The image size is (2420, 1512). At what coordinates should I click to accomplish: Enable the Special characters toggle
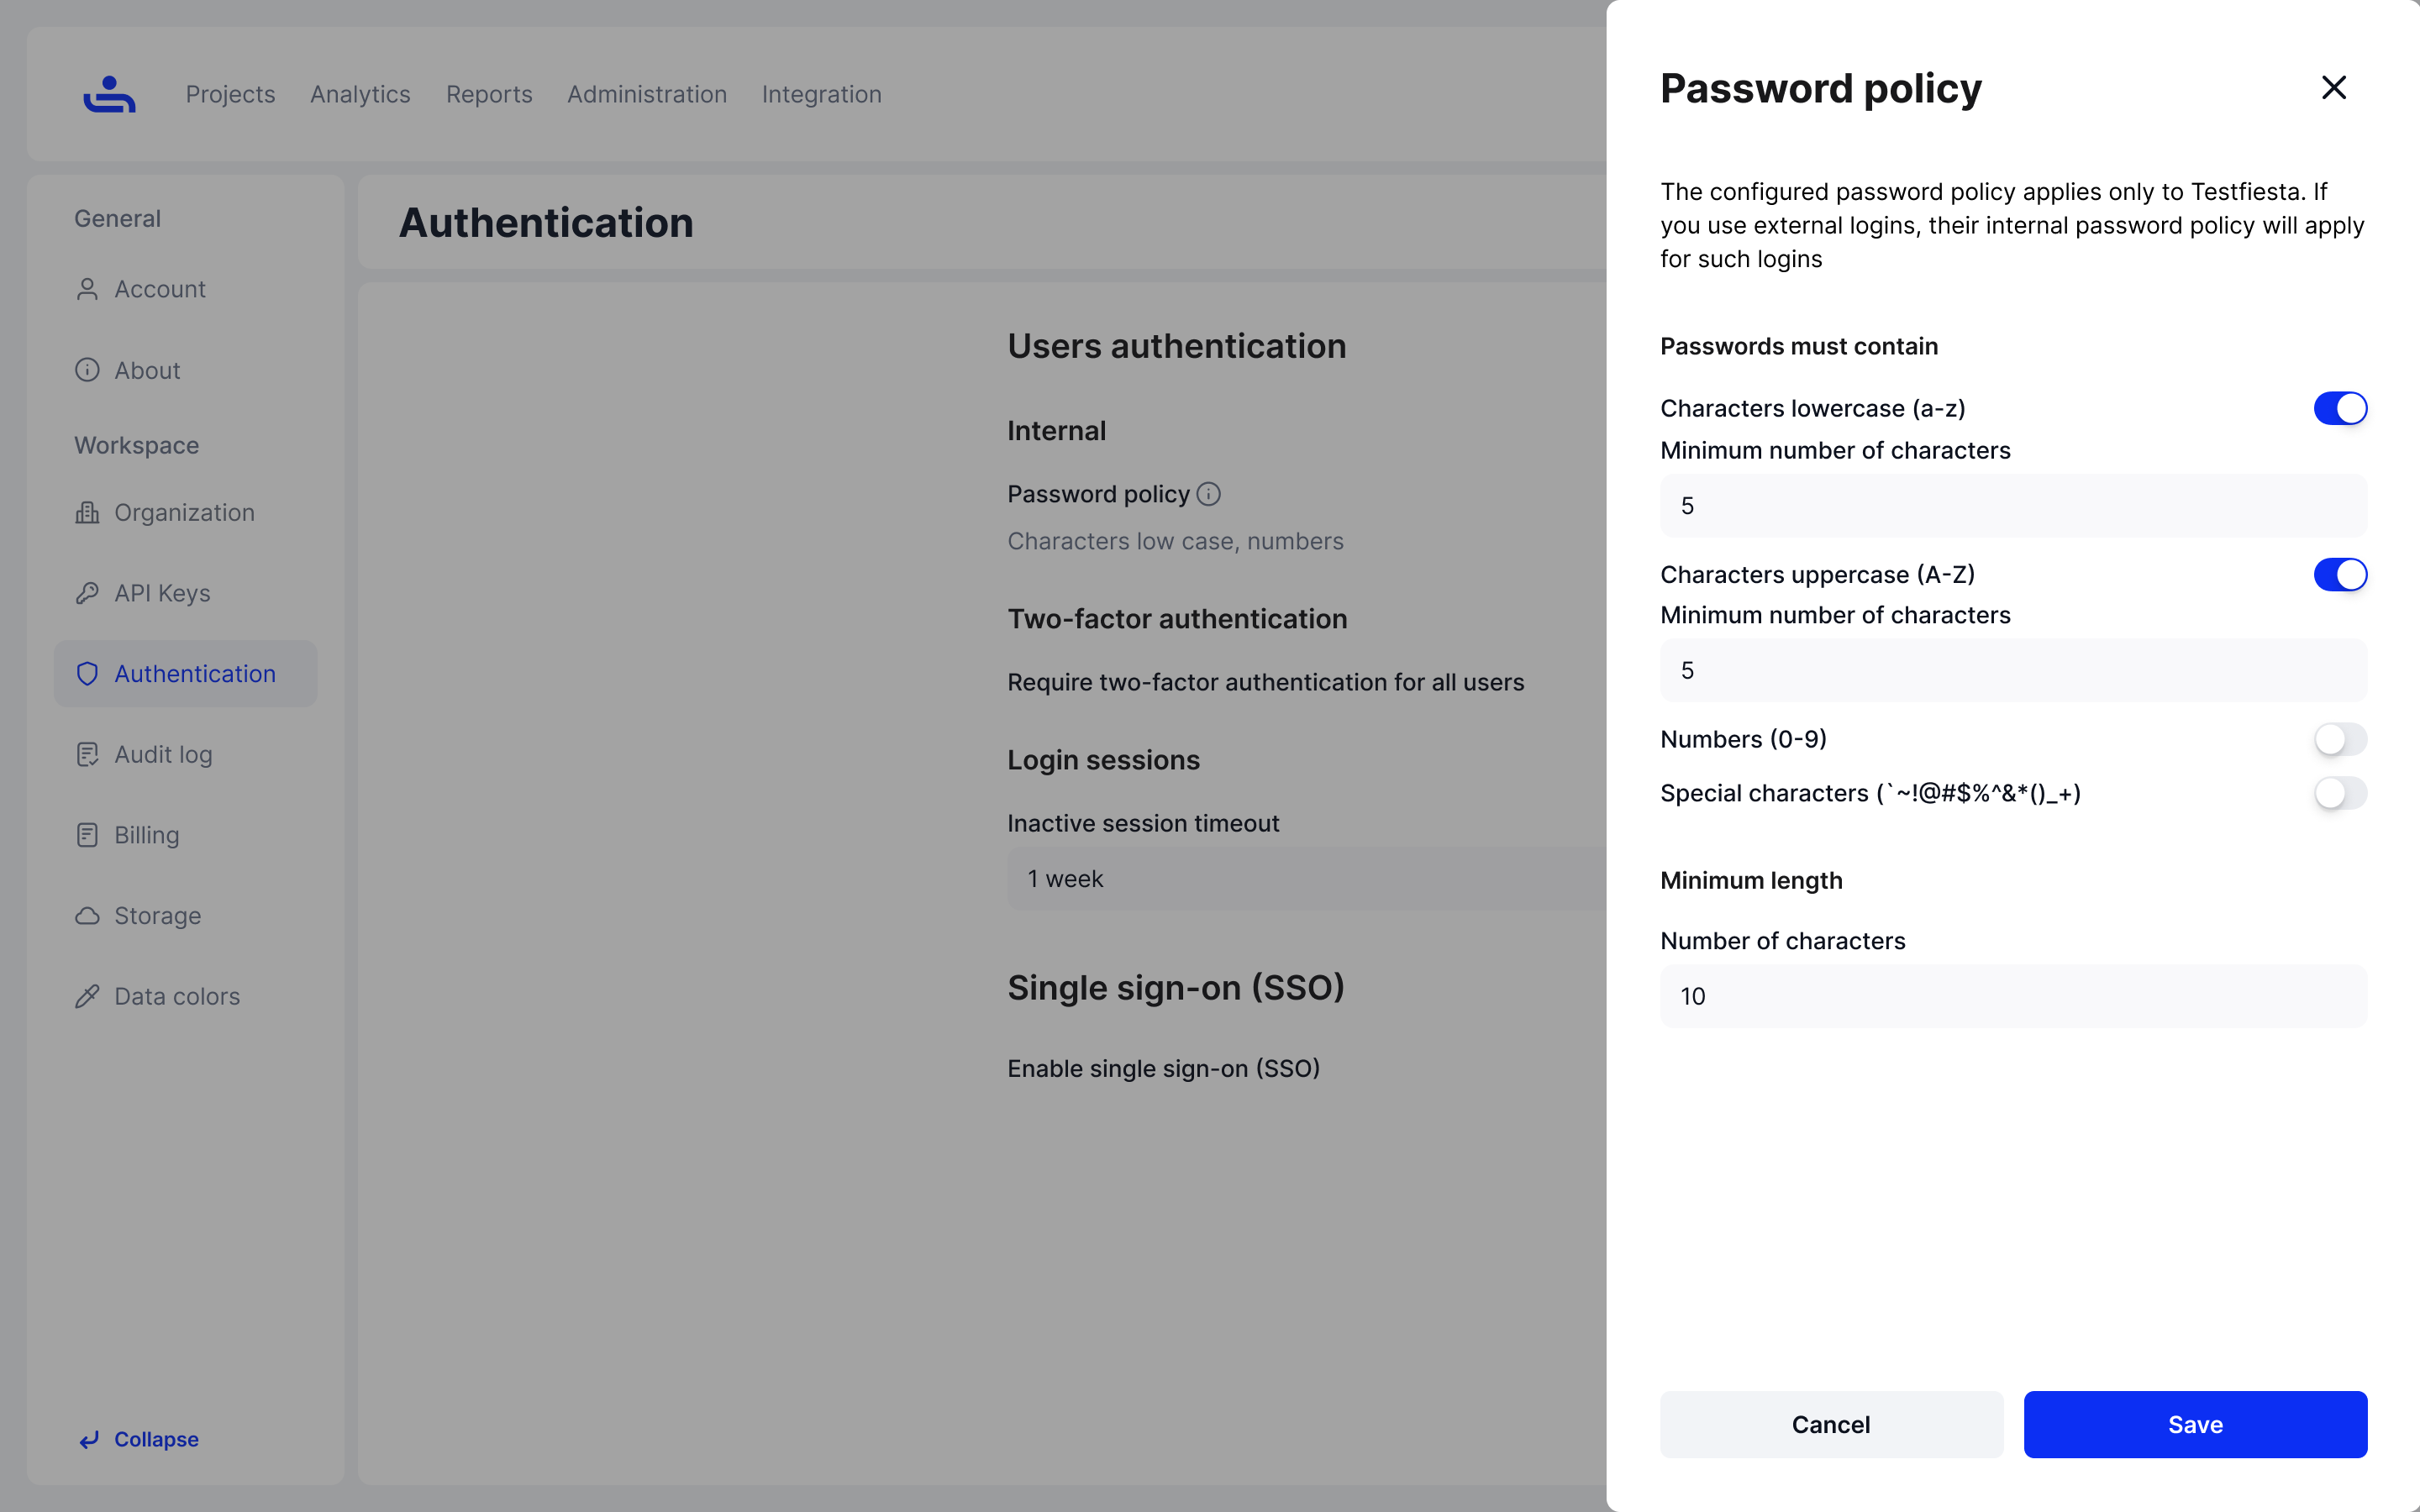pos(2339,793)
